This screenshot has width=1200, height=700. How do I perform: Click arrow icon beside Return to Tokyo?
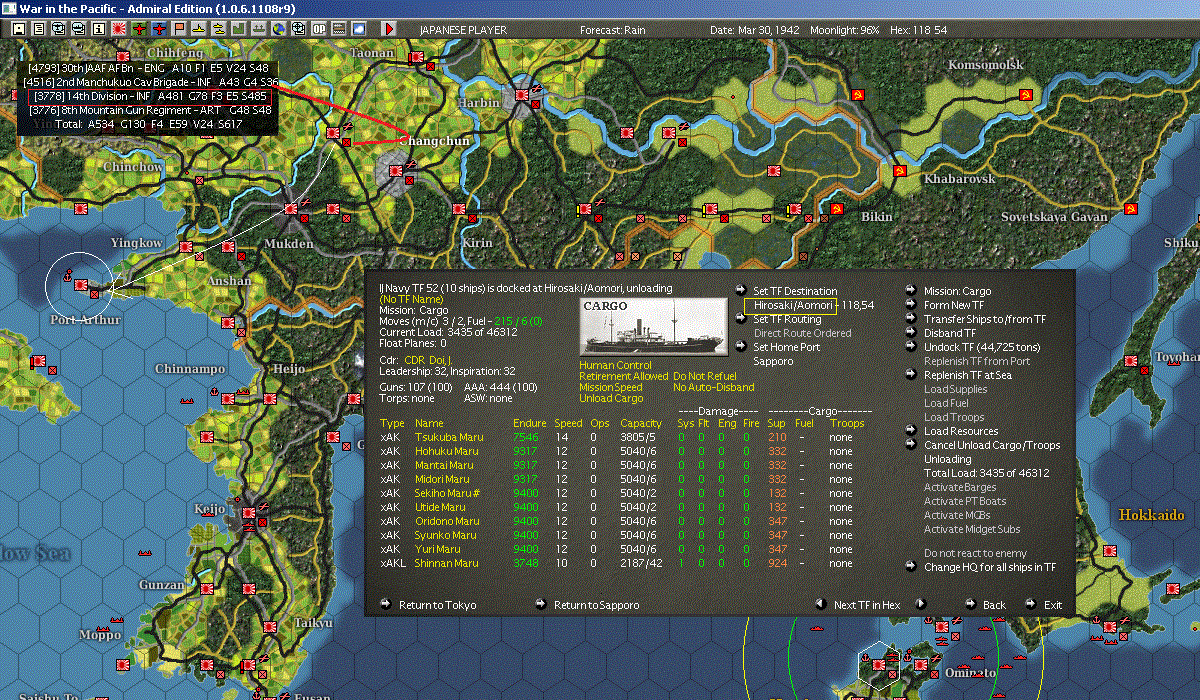[x=386, y=605]
